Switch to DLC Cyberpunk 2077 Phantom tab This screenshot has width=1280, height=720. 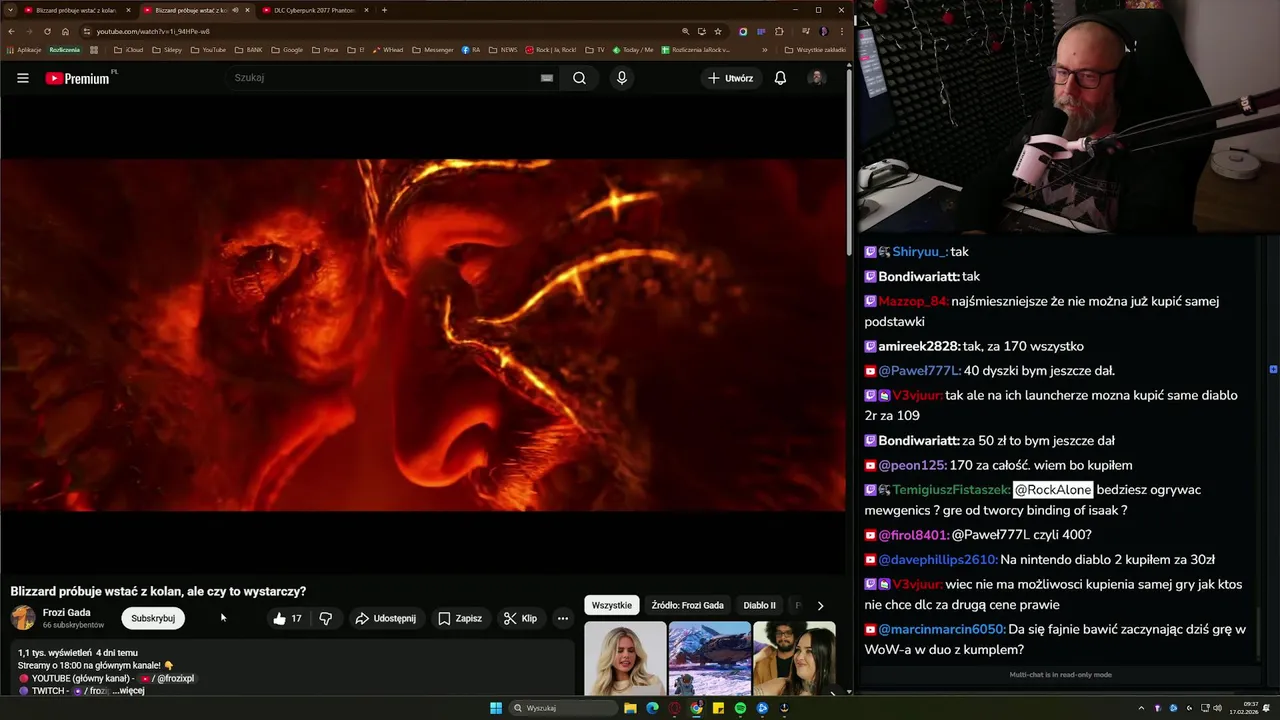(315, 10)
